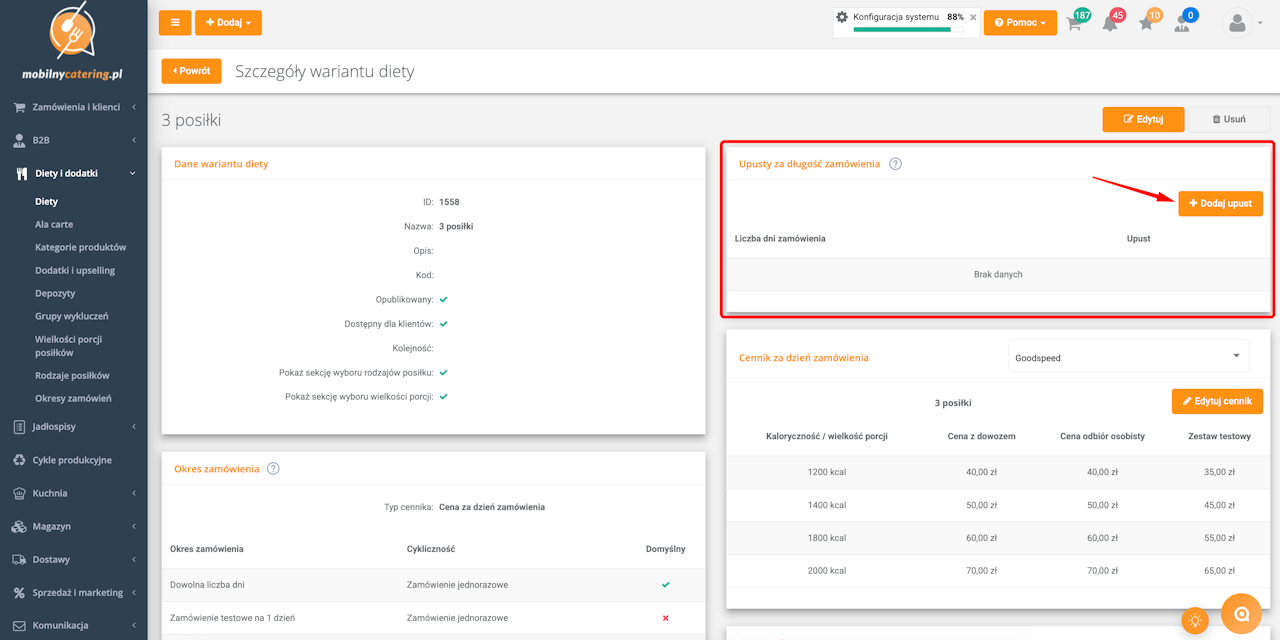The width and height of the screenshot is (1280, 640).
Task: Open the user avatar profile menu
Action: click(x=1238, y=22)
